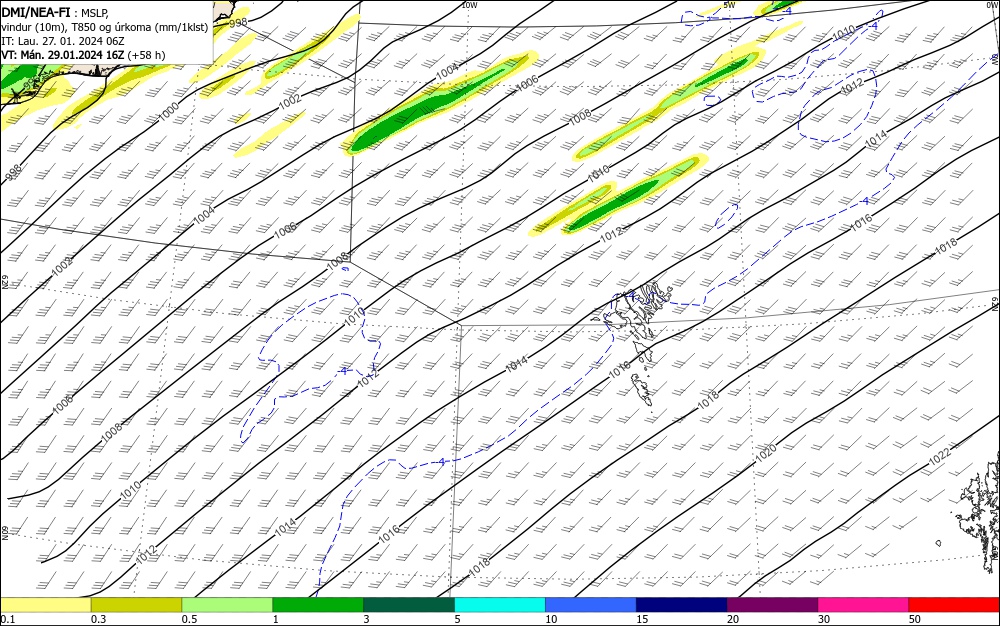
Task: Click the legend value "50"
Action: tap(915, 619)
